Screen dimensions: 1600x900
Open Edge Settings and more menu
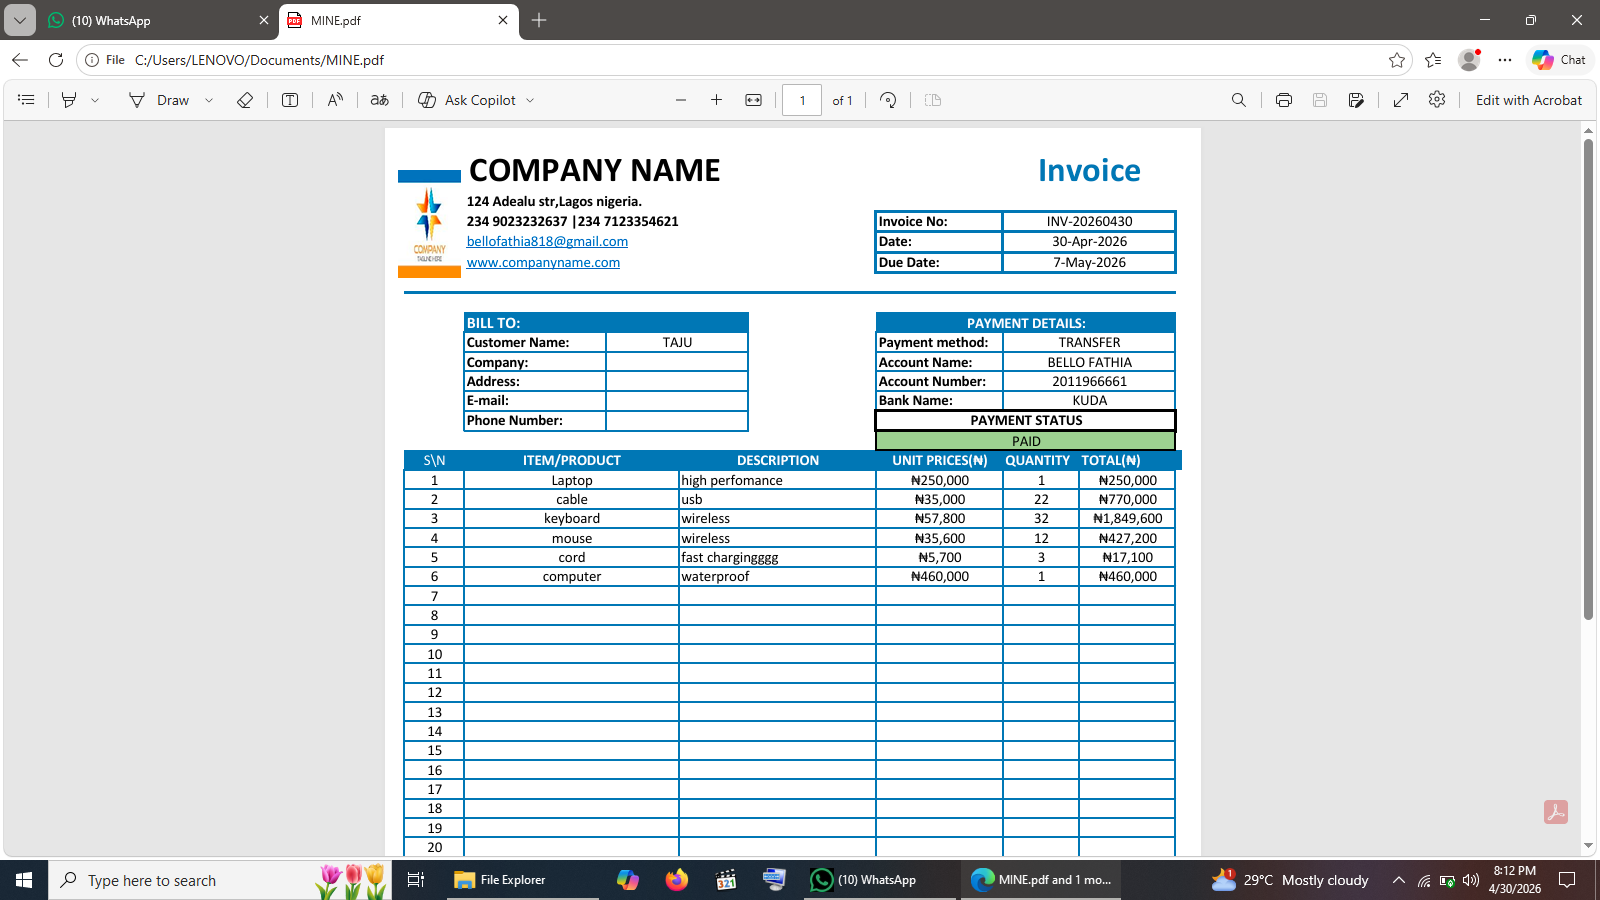click(1505, 60)
